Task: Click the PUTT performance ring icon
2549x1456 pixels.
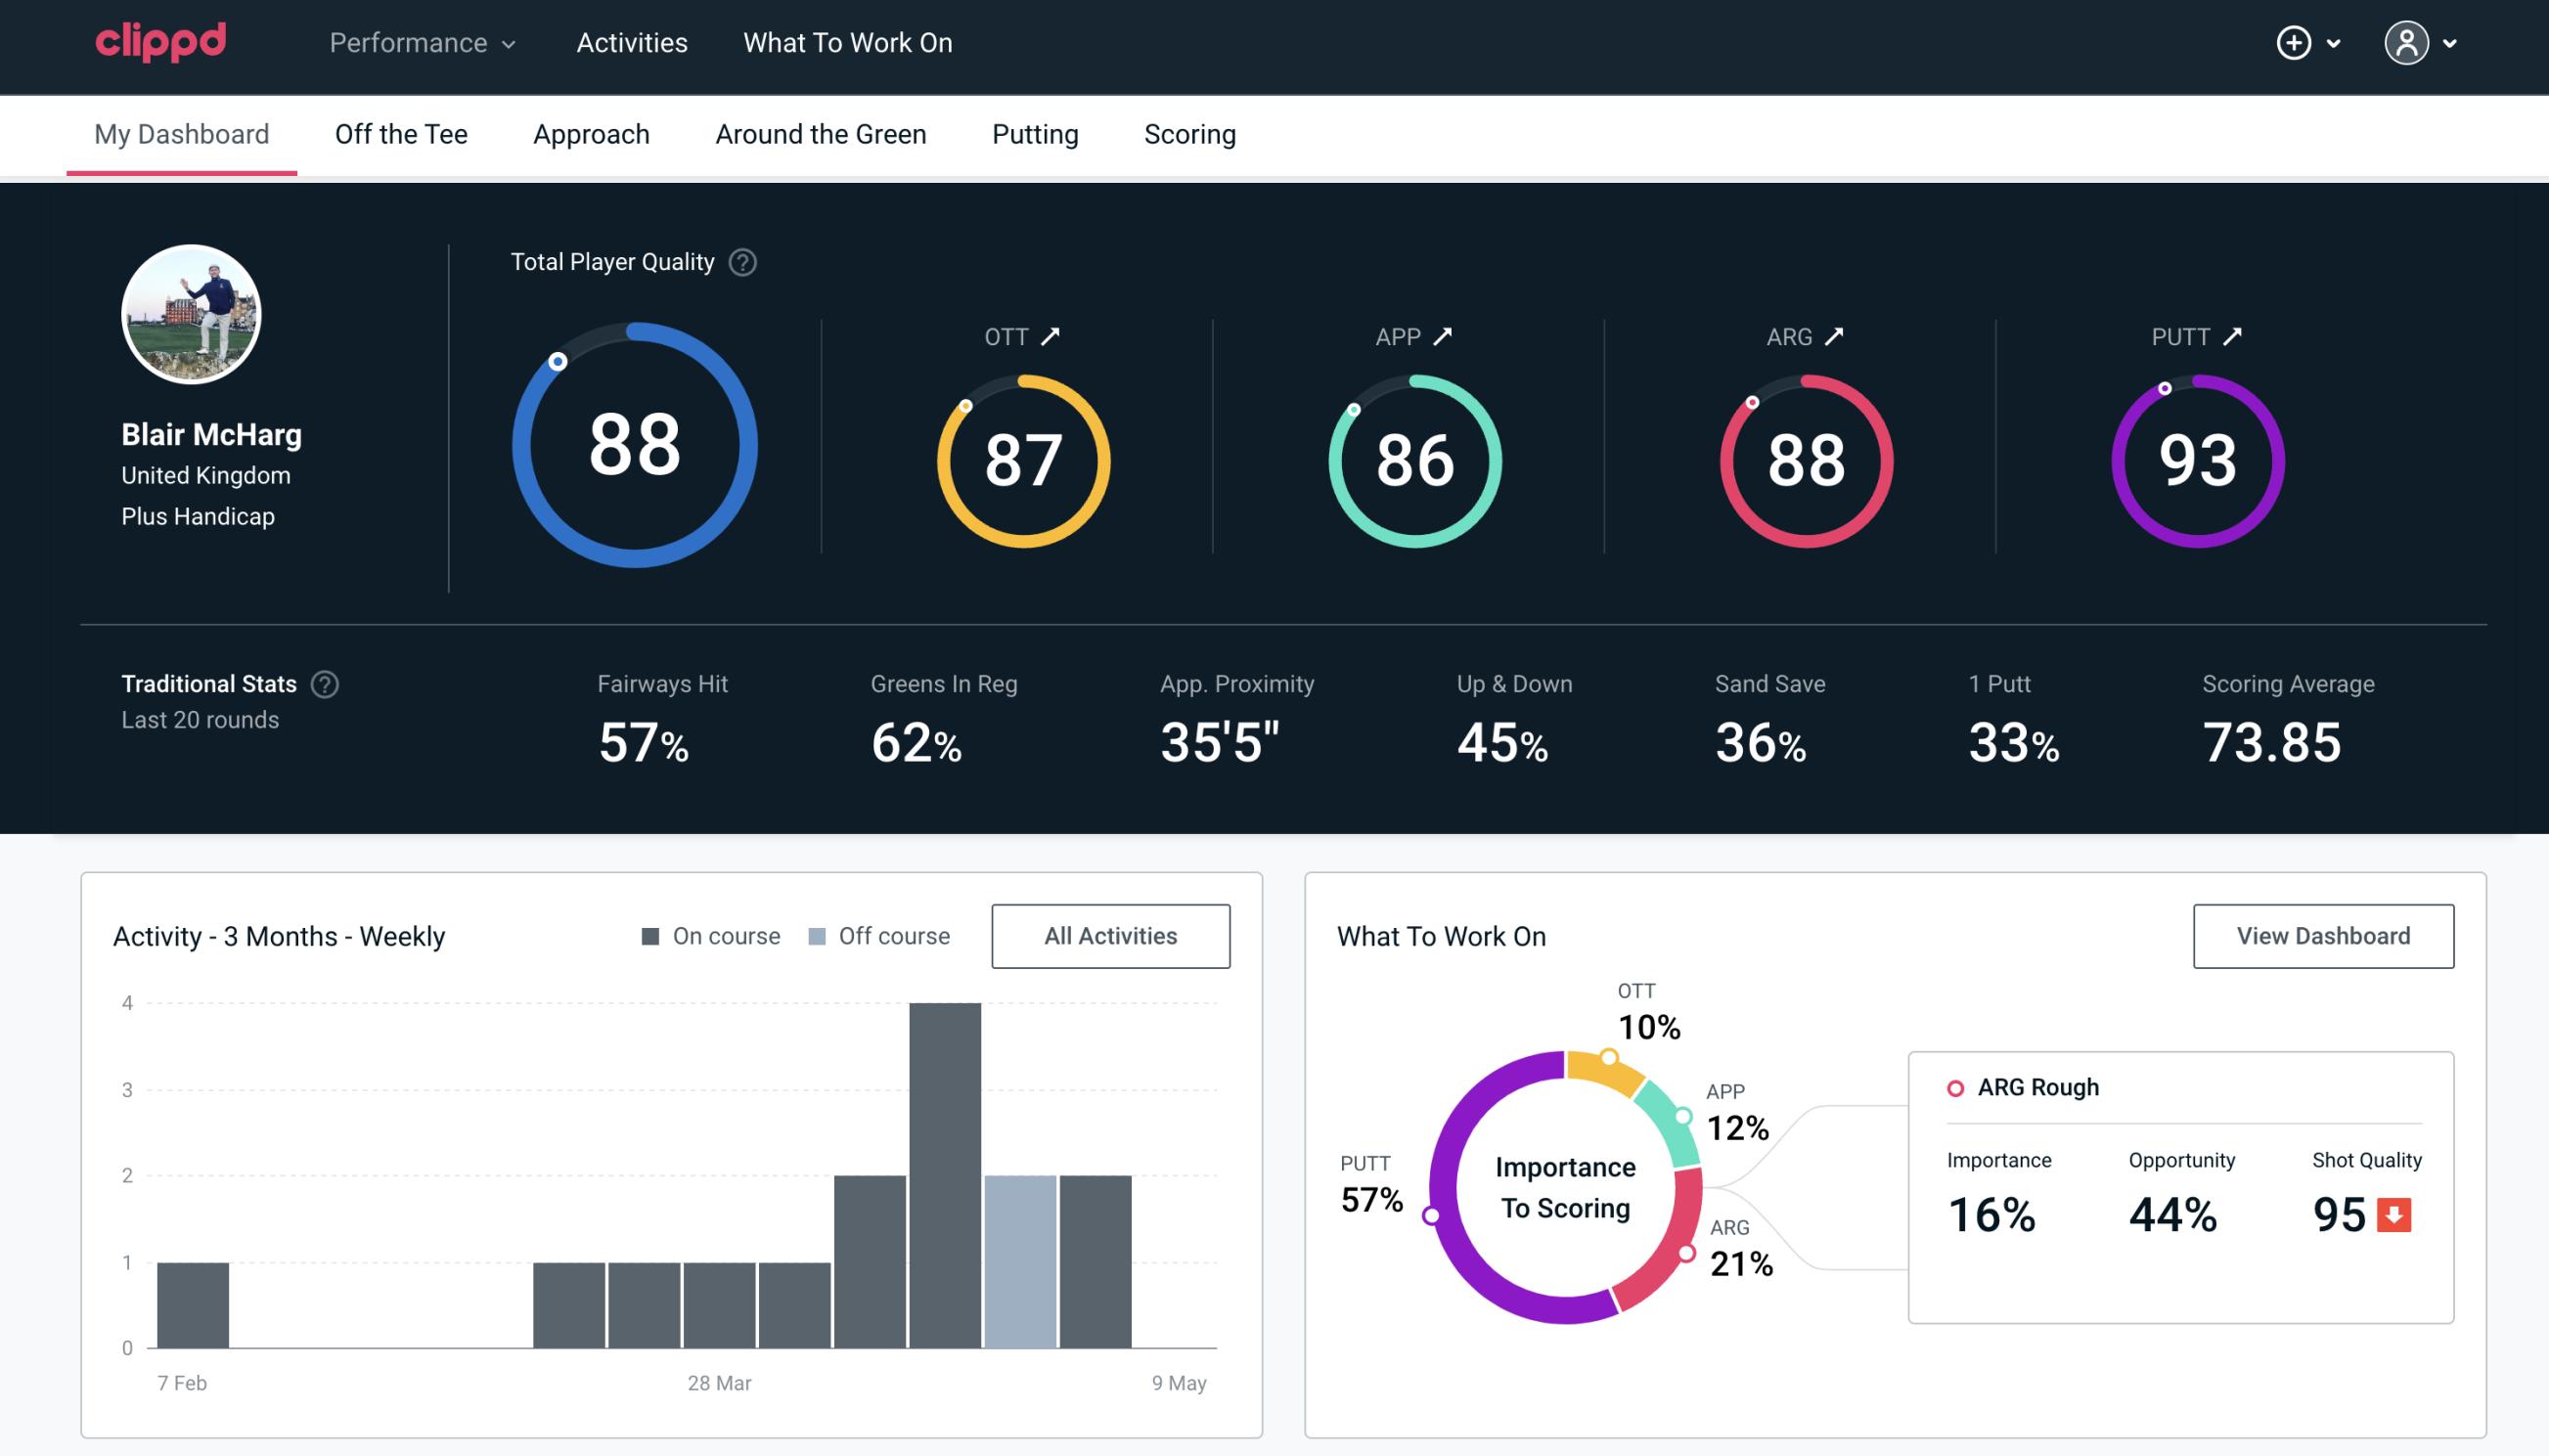Action: coord(2194,459)
